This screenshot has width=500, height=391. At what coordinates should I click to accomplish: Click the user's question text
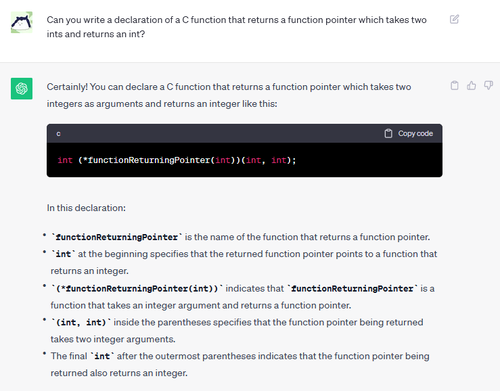[x=236, y=27]
